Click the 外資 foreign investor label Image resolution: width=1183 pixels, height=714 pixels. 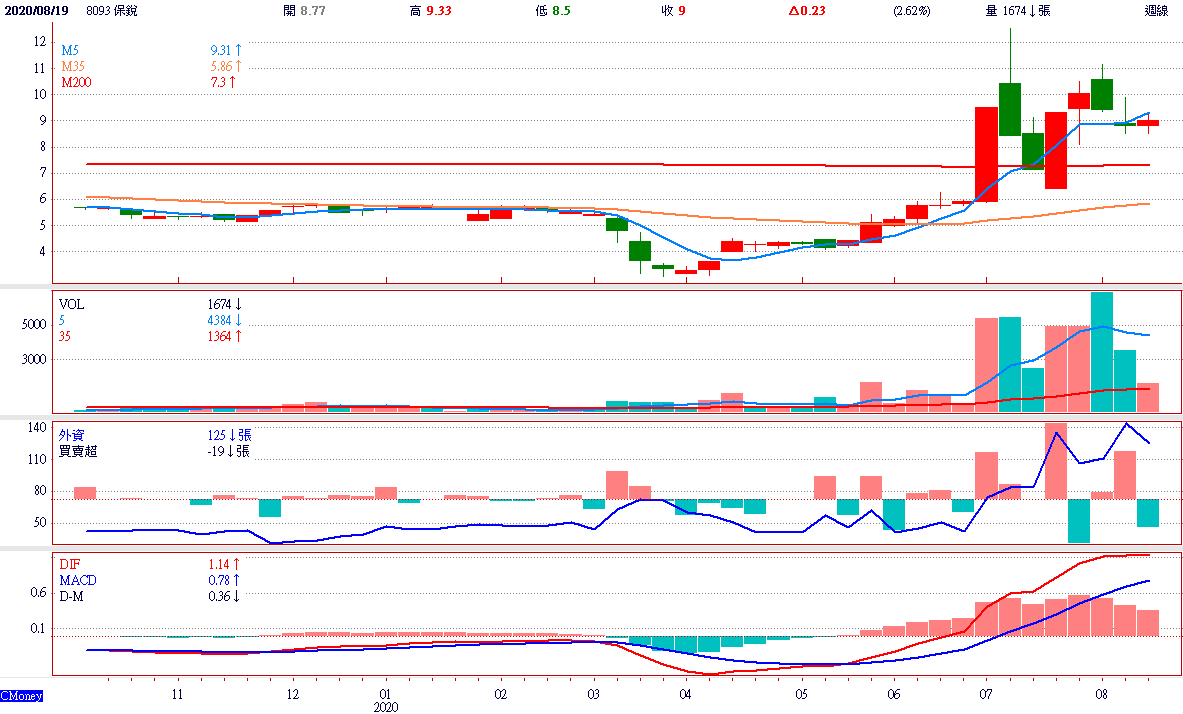click(x=72, y=435)
